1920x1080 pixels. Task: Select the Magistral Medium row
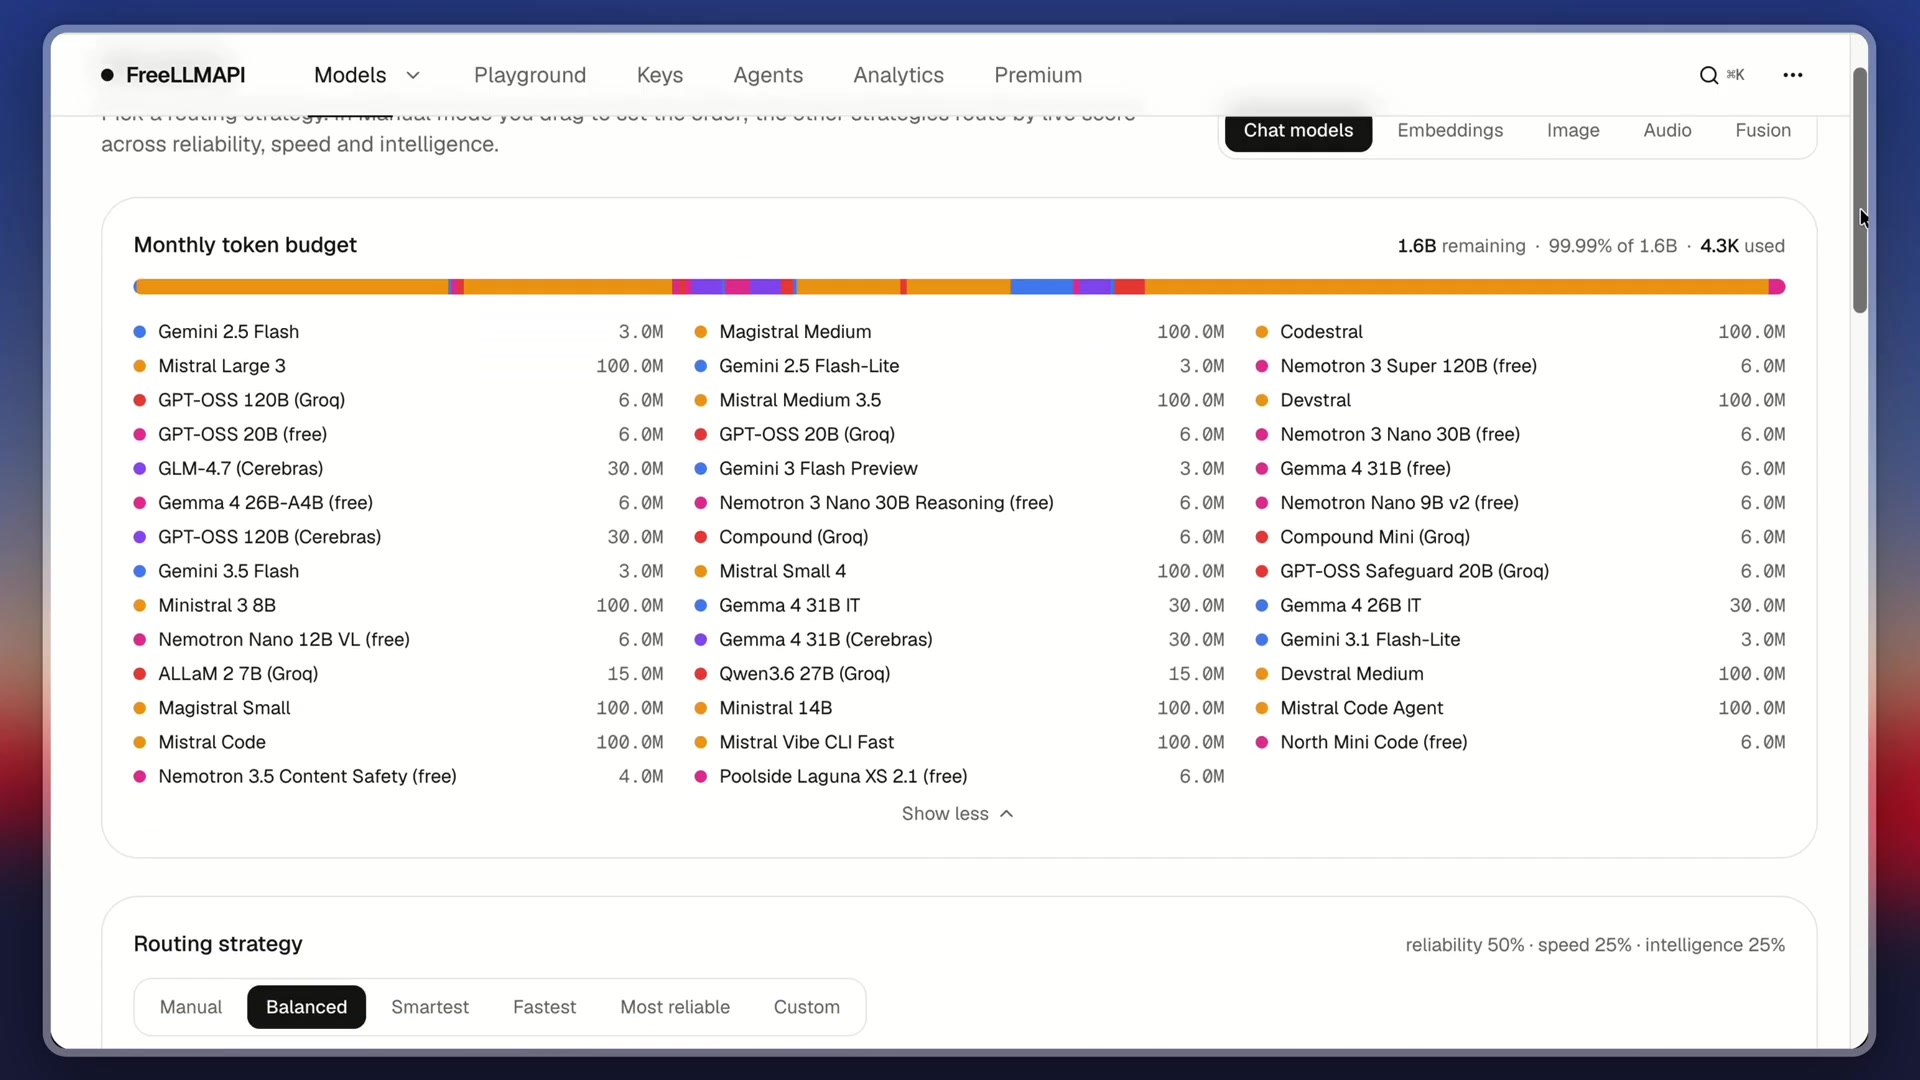[959, 332]
